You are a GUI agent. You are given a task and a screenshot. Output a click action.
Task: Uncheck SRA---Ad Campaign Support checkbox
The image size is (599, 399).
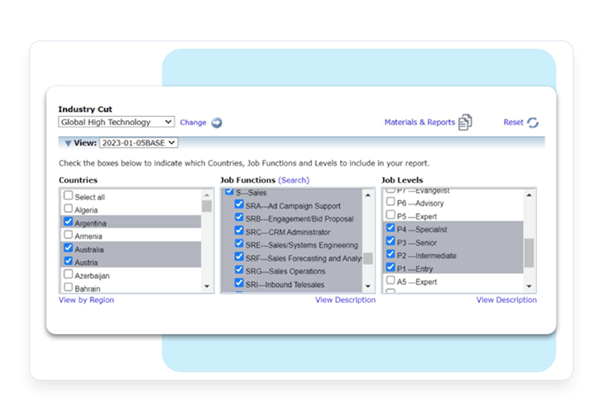239,204
